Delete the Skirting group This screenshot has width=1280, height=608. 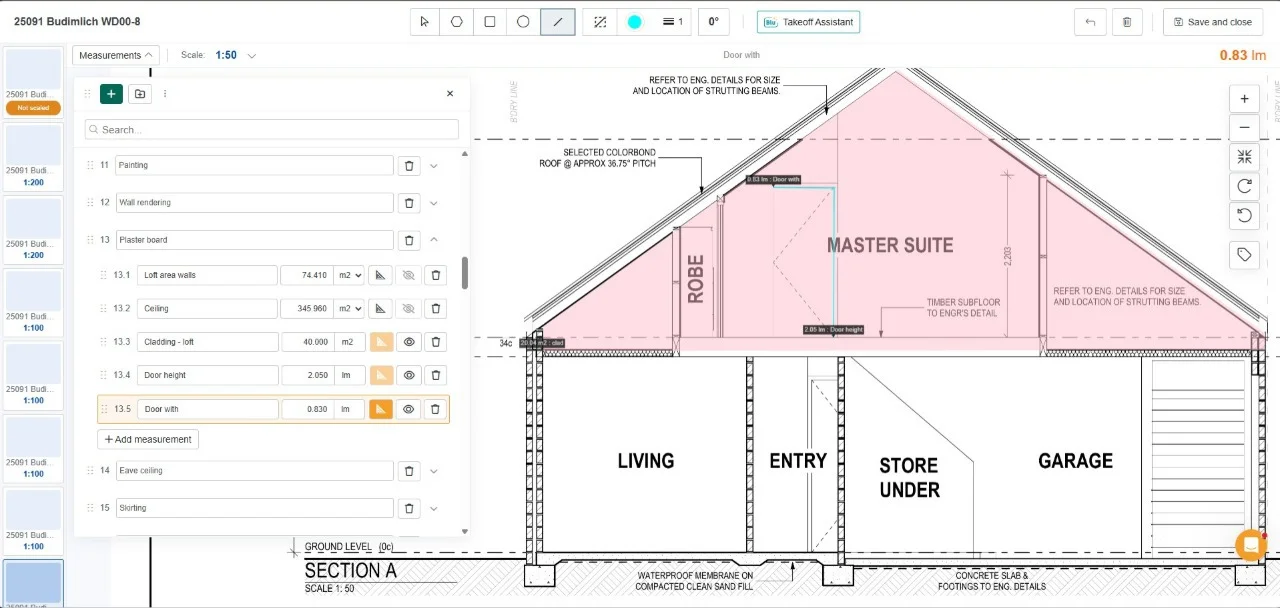coord(409,508)
